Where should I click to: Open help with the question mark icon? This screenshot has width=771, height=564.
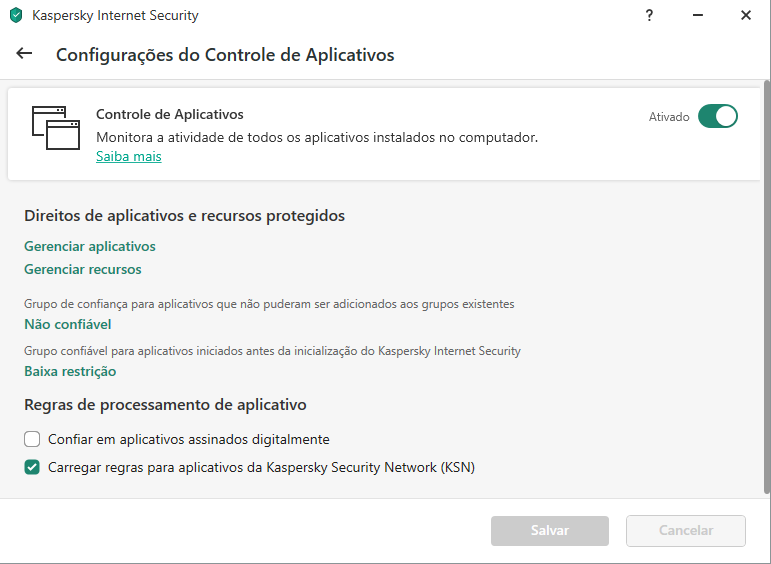pyautogui.click(x=649, y=15)
